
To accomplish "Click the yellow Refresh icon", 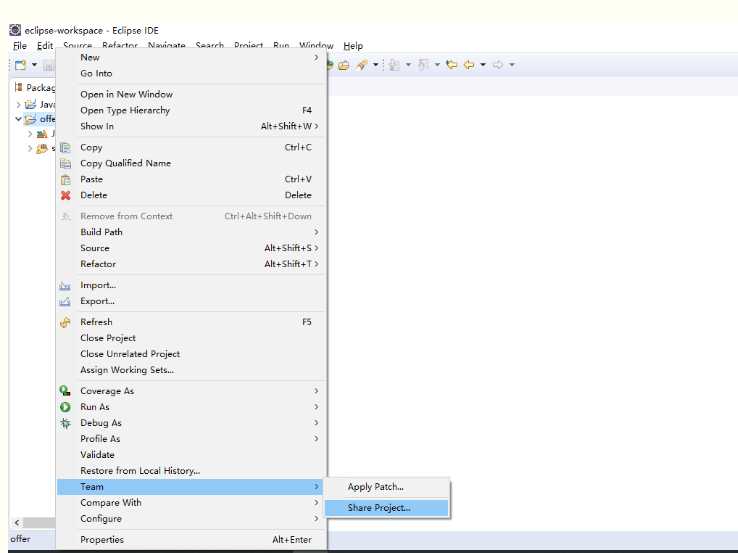I will [65, 322].
